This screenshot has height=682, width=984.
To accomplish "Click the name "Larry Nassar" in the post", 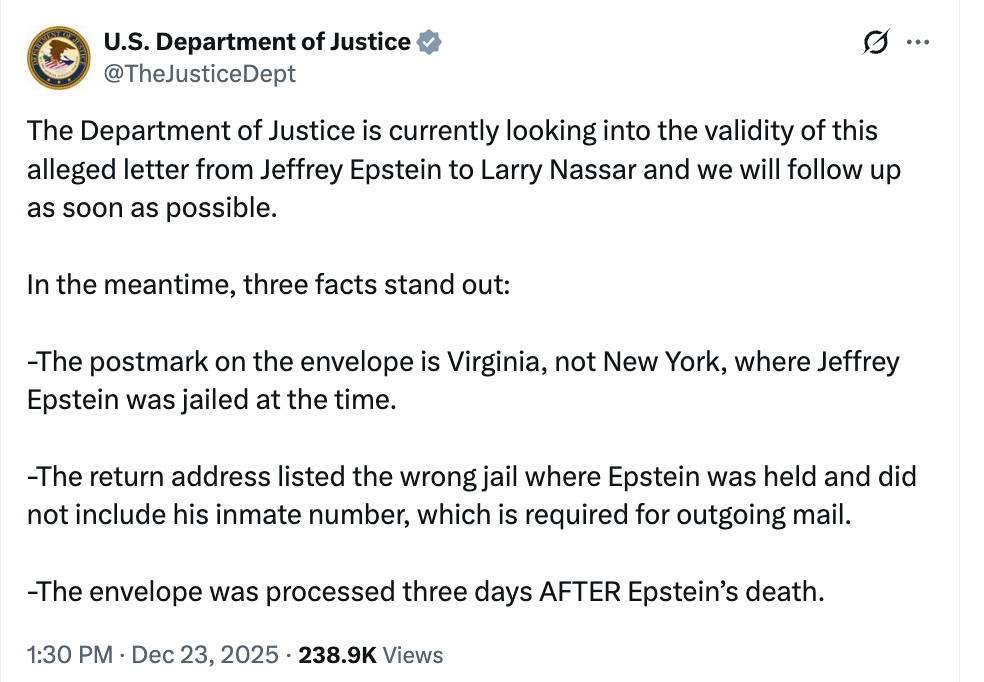I will point(556,169).
